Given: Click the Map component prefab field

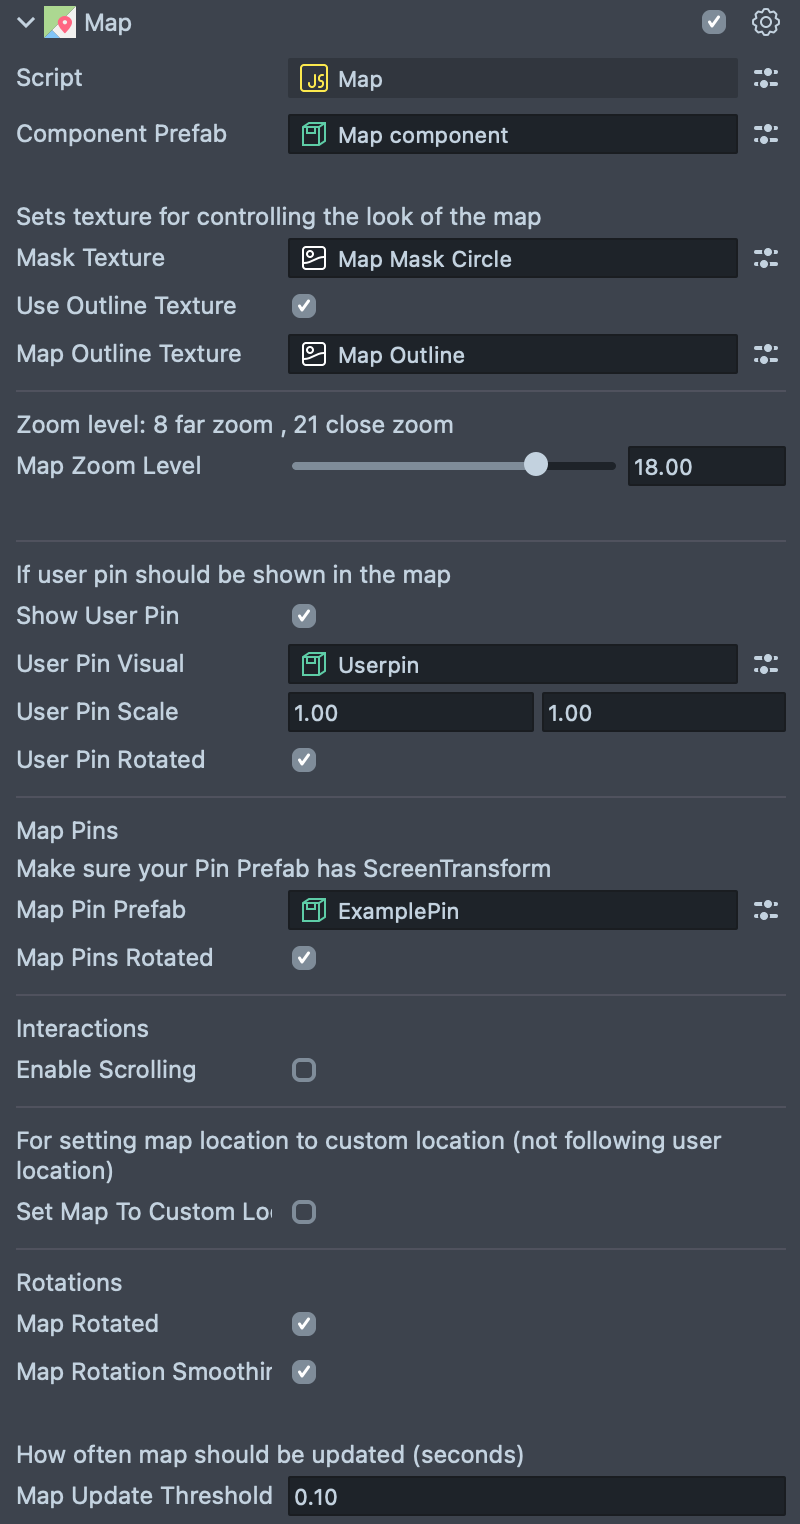Looking at the screenshot, I should [x=512, y=135].
